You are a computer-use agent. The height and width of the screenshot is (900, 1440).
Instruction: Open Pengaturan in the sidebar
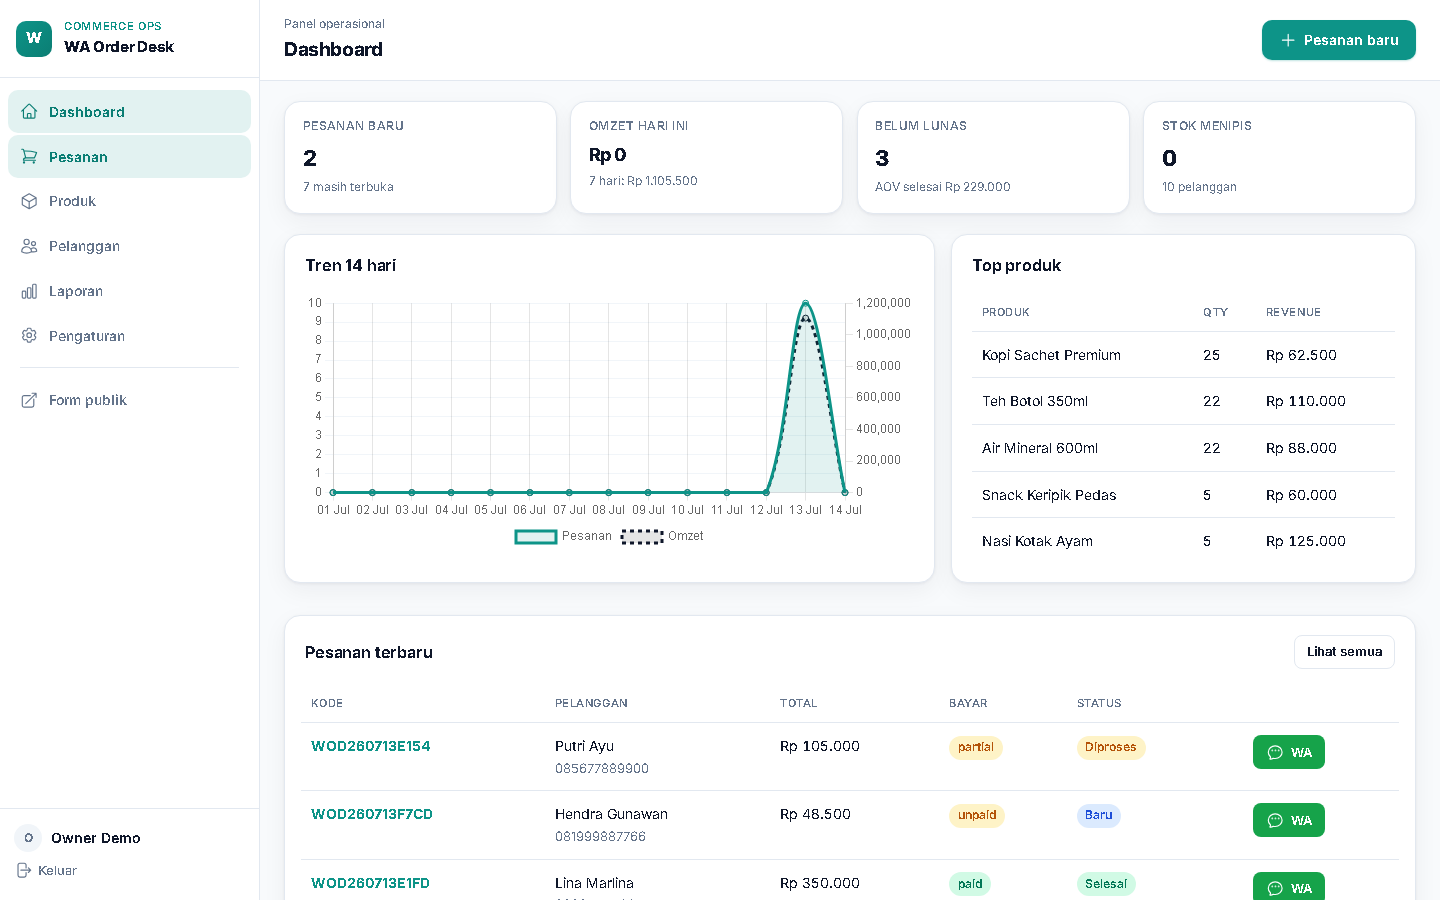tap(129, 336)
